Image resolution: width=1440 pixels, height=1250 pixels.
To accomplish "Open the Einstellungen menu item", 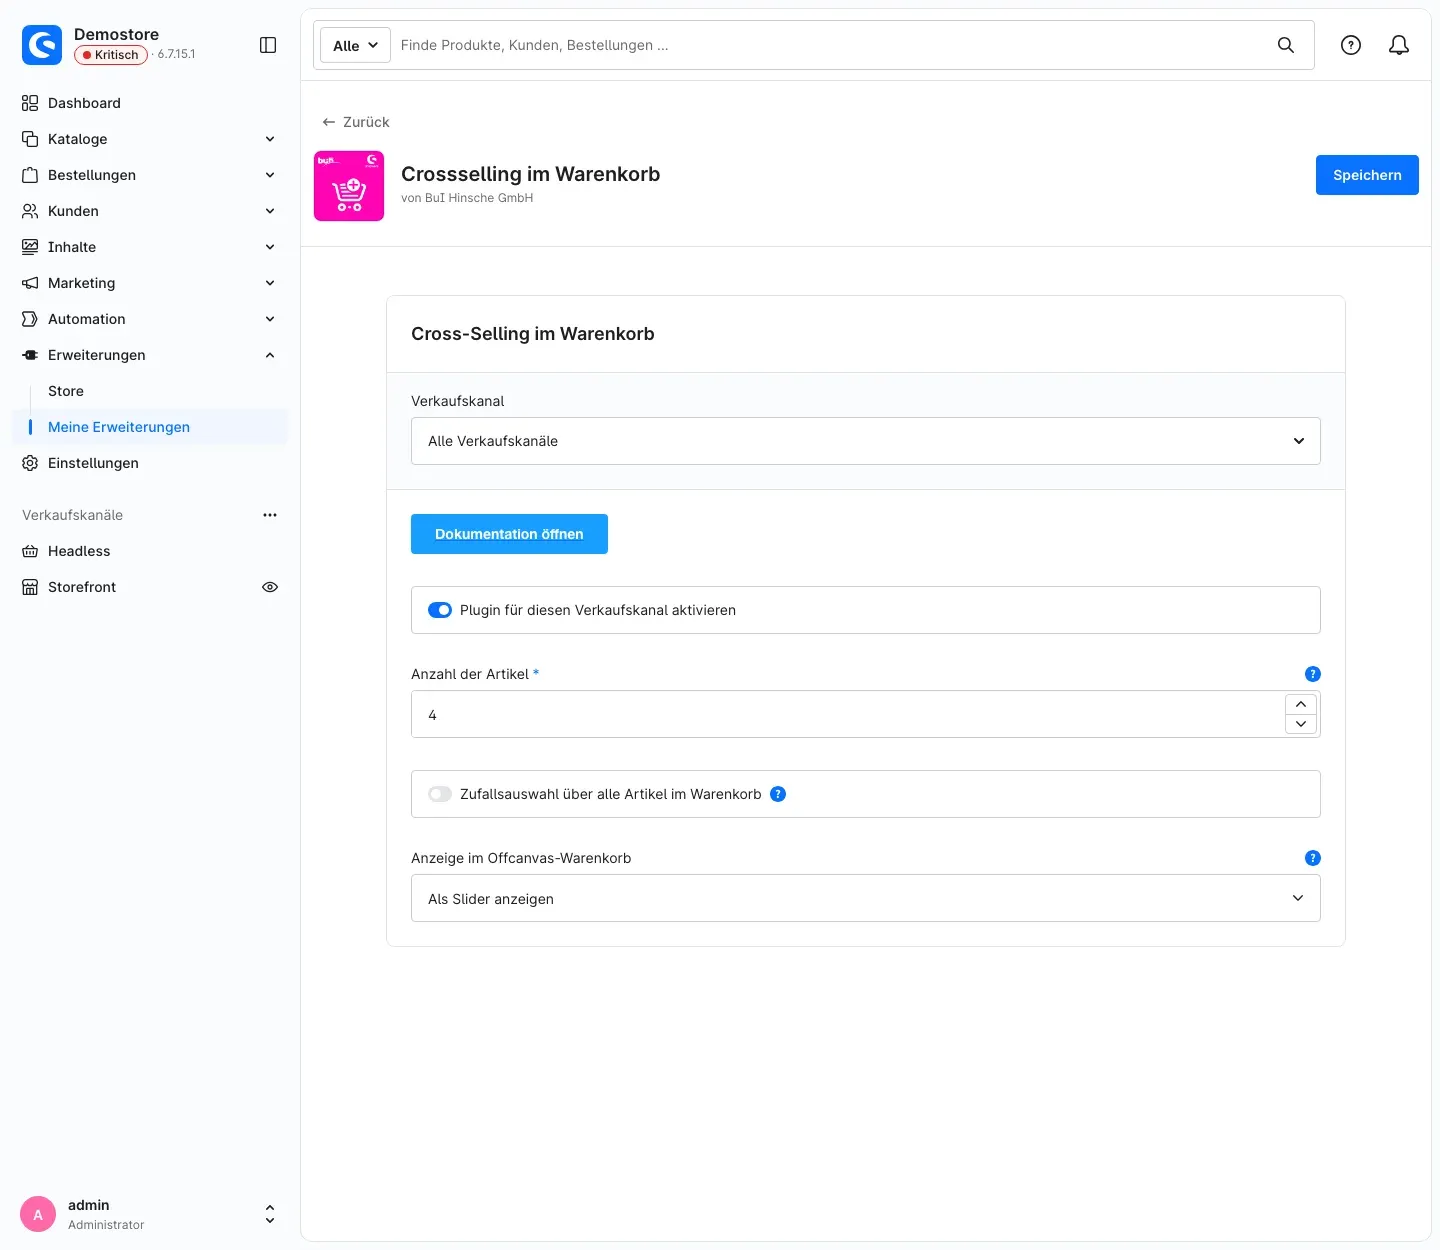I will tap(150, 463).
